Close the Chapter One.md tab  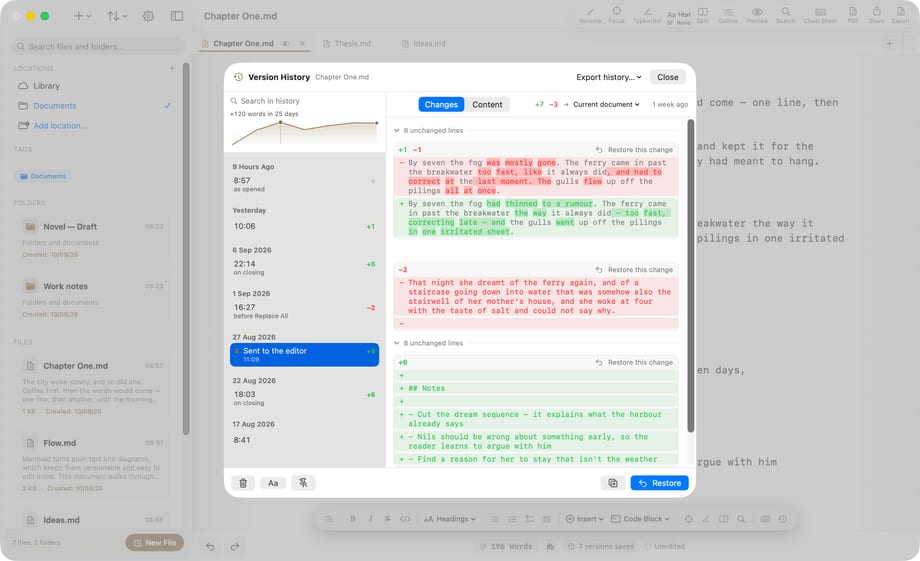pos(302,43)
